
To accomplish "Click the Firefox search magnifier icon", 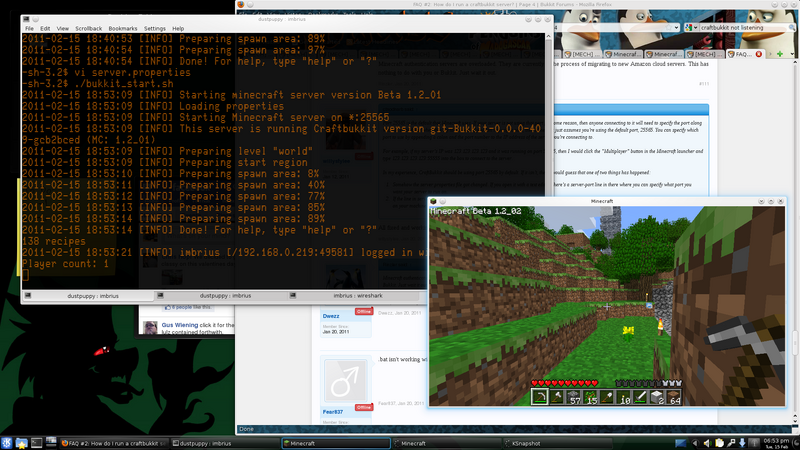I will click(791, 27).
